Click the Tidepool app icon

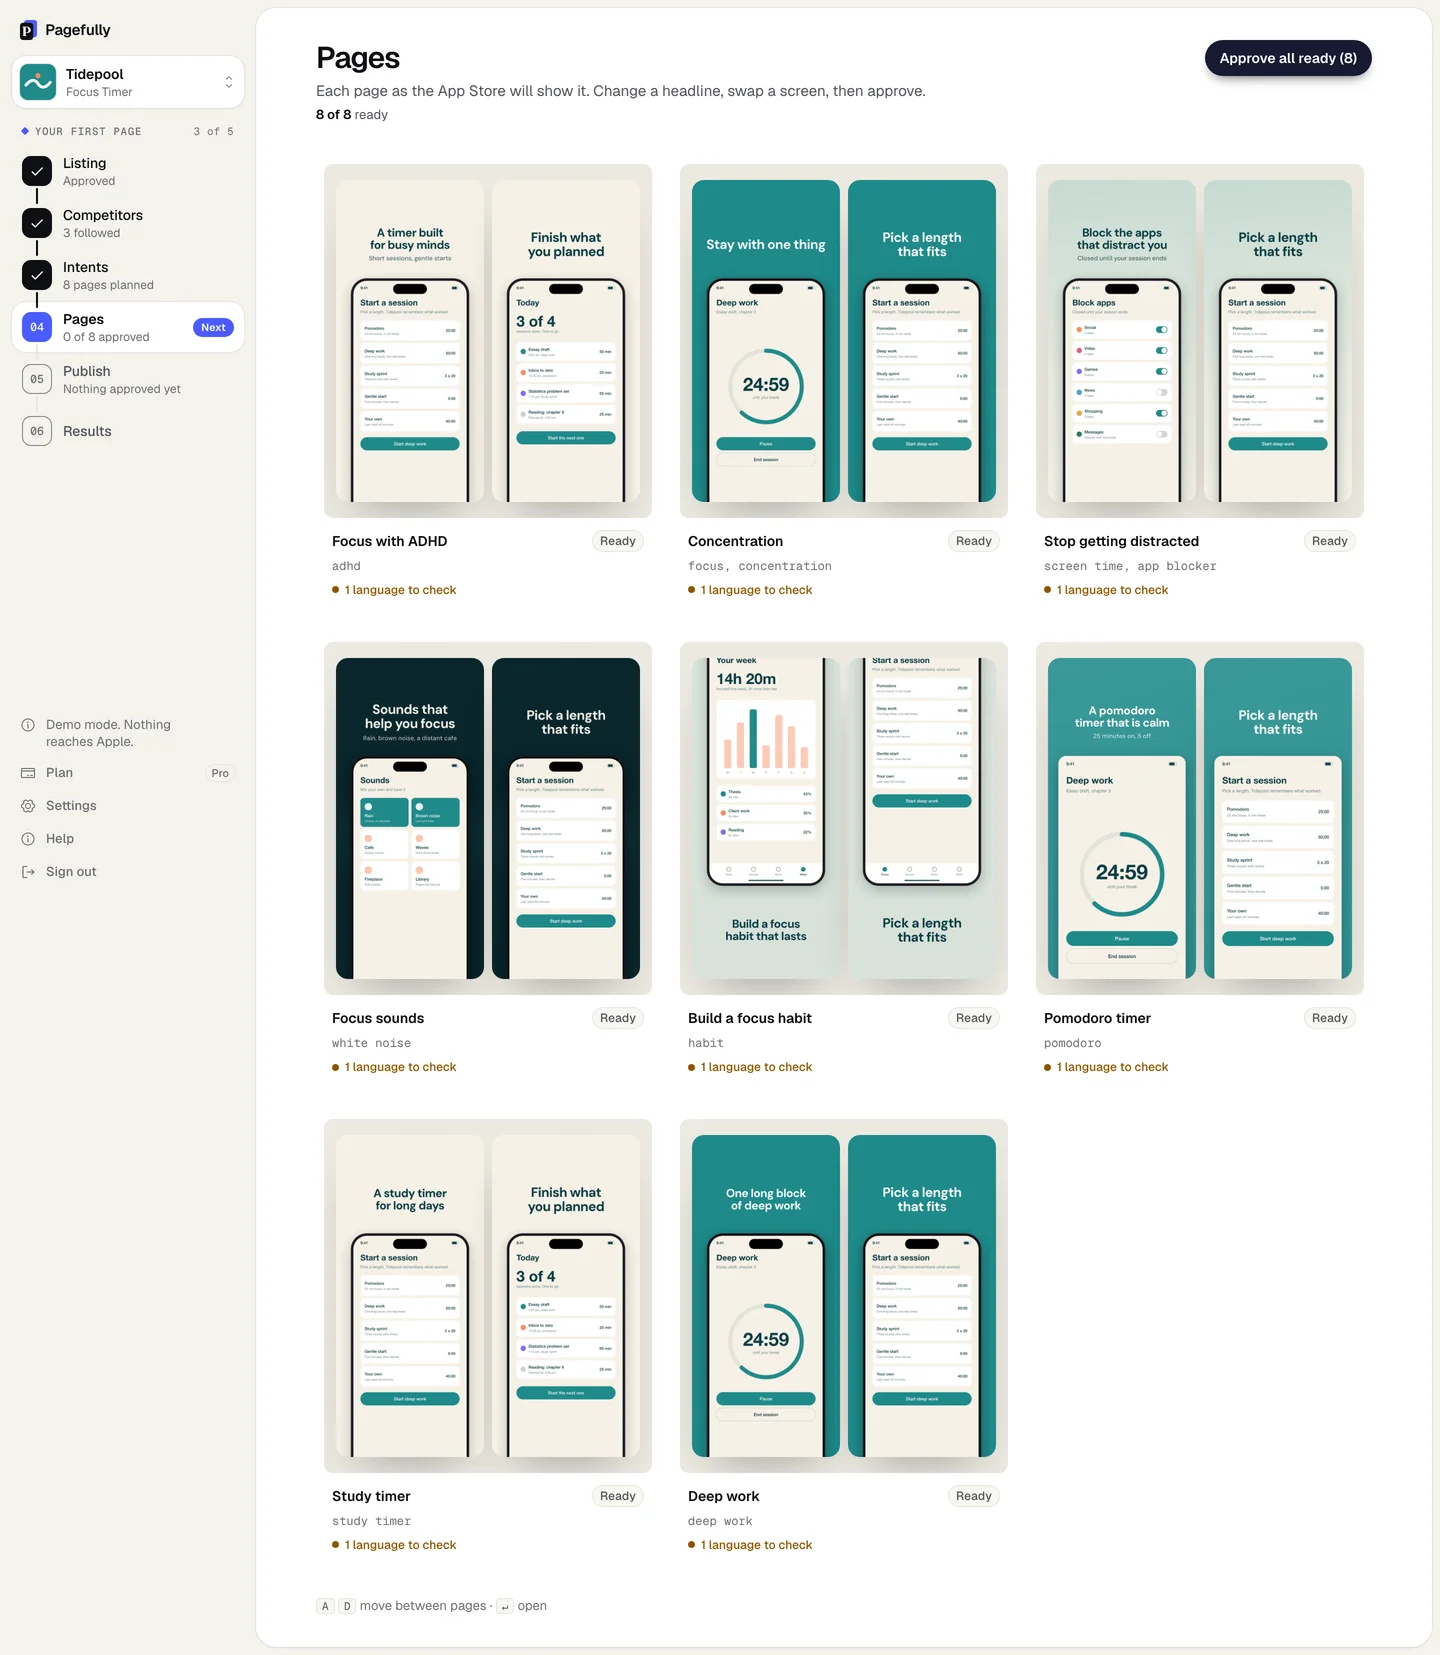pos(38,82)
